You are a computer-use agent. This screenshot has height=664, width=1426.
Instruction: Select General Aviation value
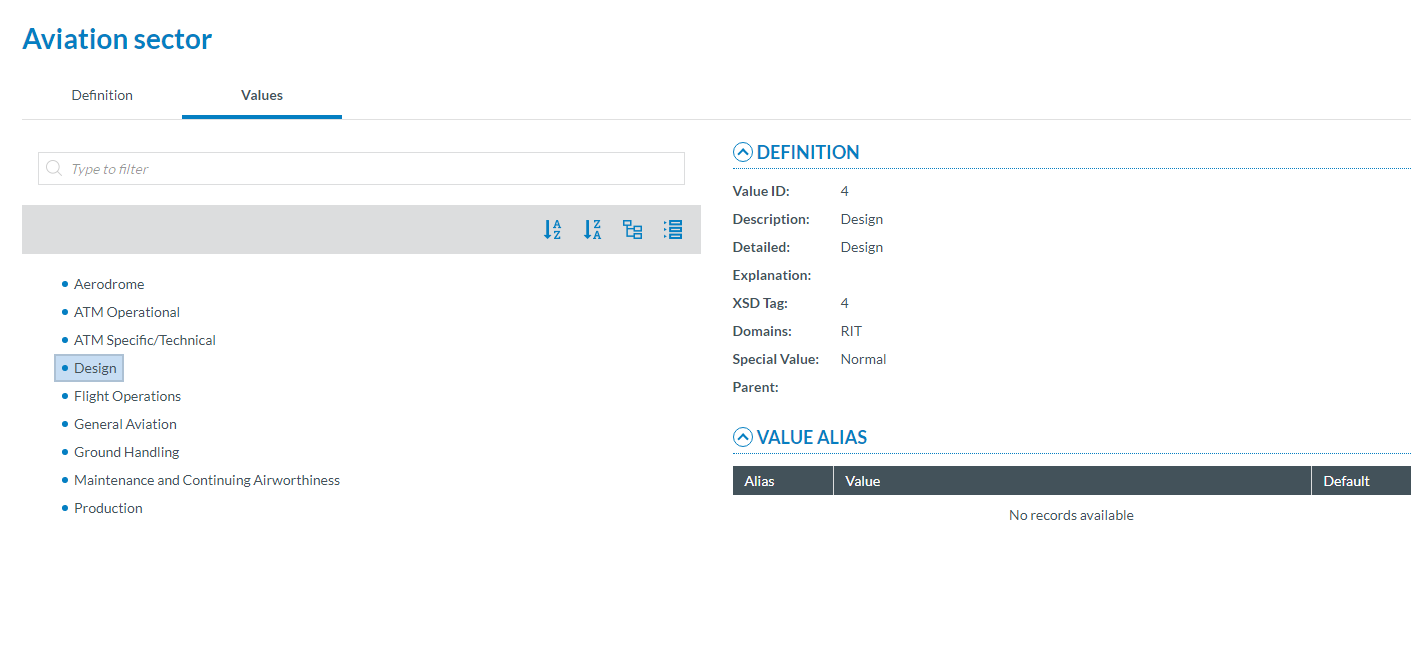tap(125, 425)
